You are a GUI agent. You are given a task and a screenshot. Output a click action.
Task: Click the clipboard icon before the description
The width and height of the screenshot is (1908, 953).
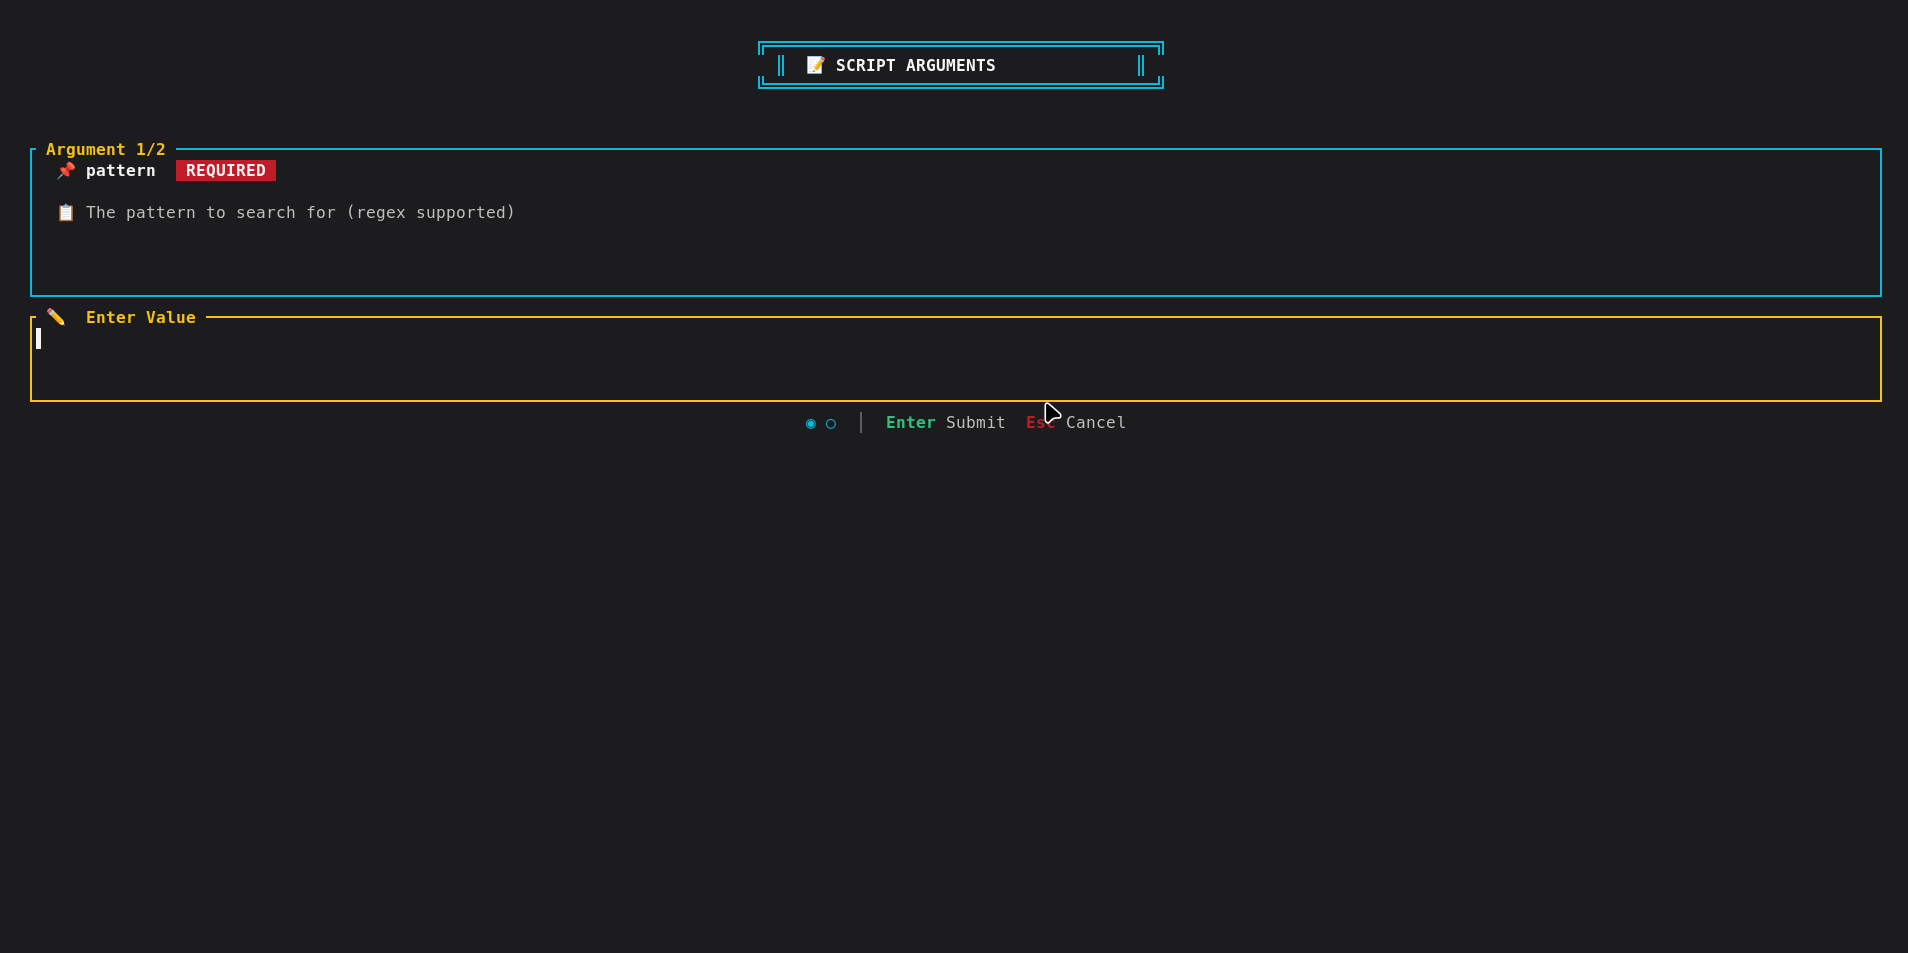click(66, 213)
